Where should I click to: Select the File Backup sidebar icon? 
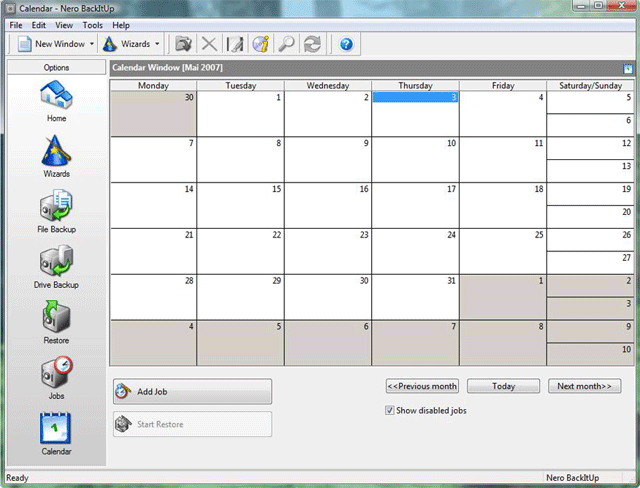[56, 211]
